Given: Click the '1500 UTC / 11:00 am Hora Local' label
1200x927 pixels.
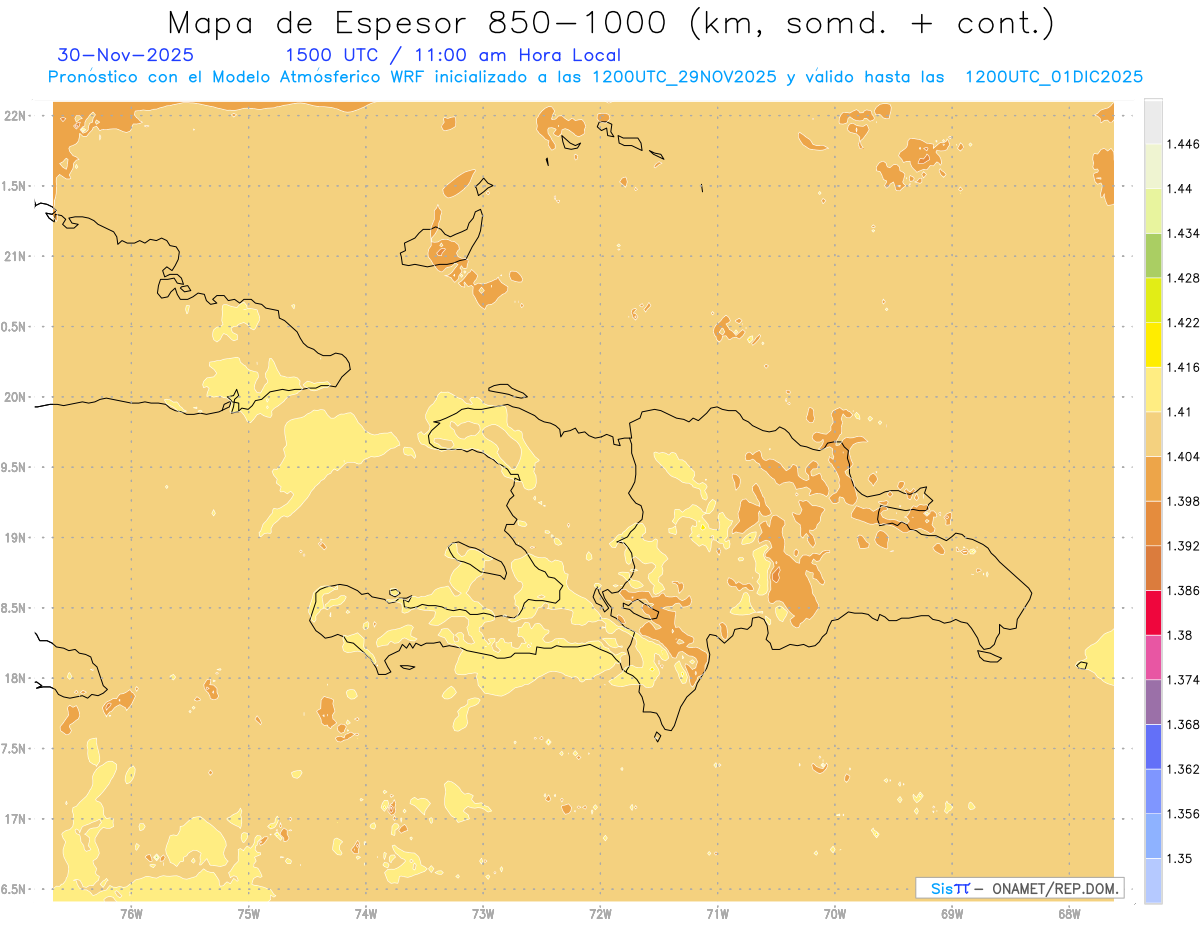Looking at the screenshot, I should click(453, 56).
